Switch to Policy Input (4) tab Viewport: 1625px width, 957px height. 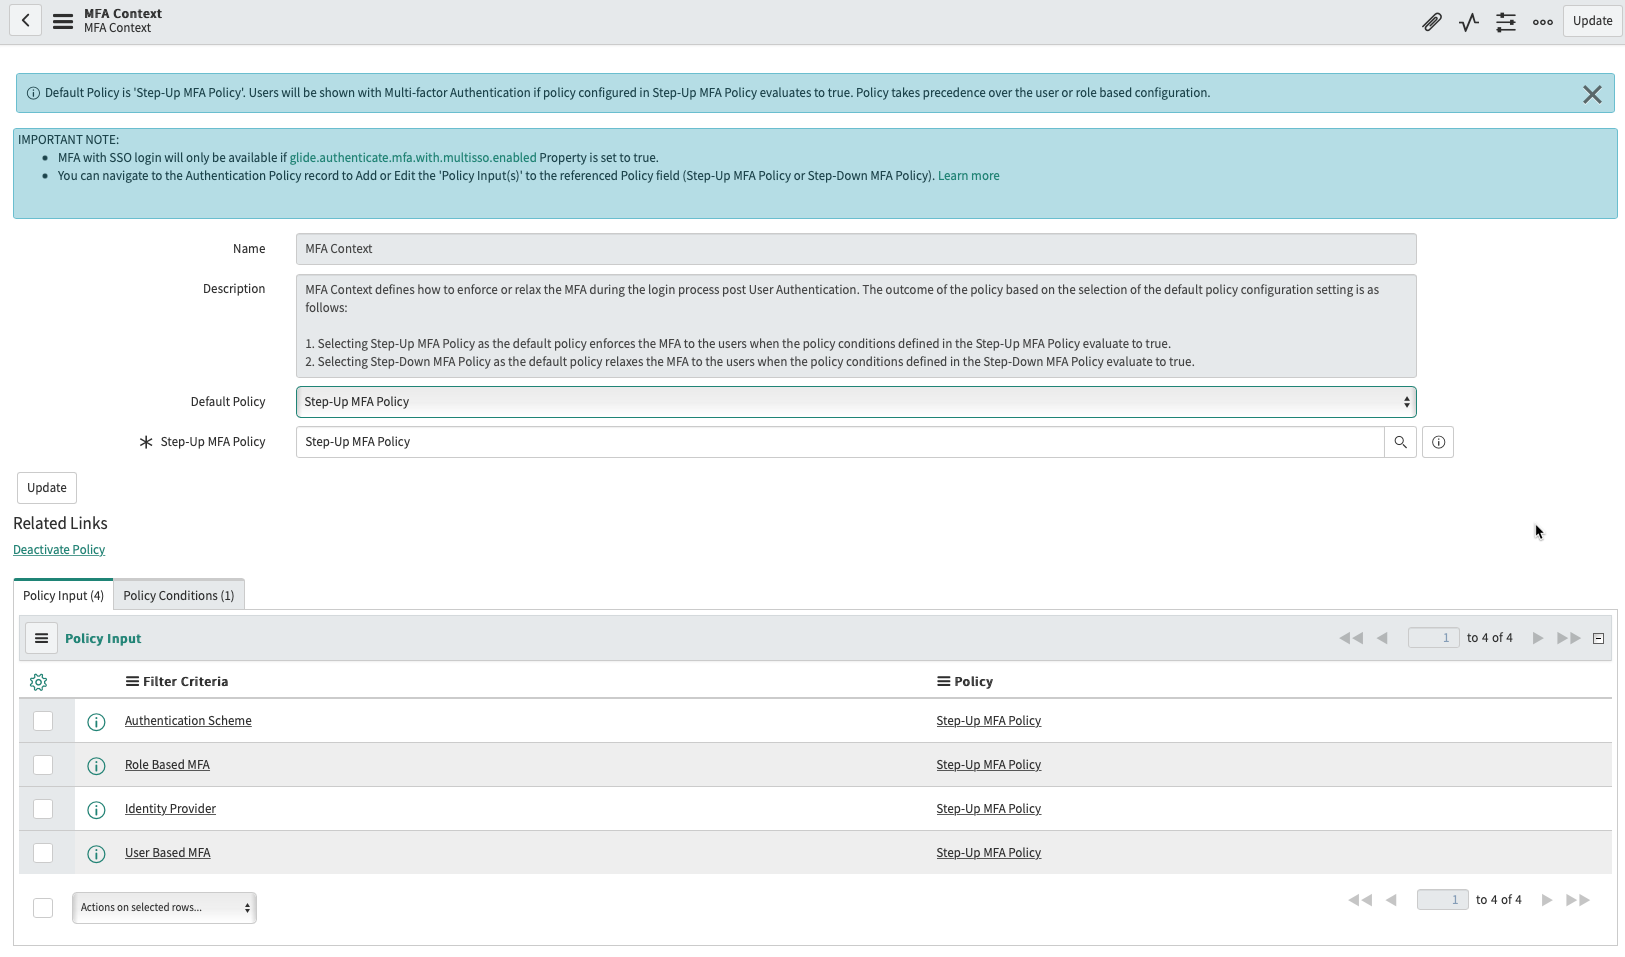[x=63, y=595]
